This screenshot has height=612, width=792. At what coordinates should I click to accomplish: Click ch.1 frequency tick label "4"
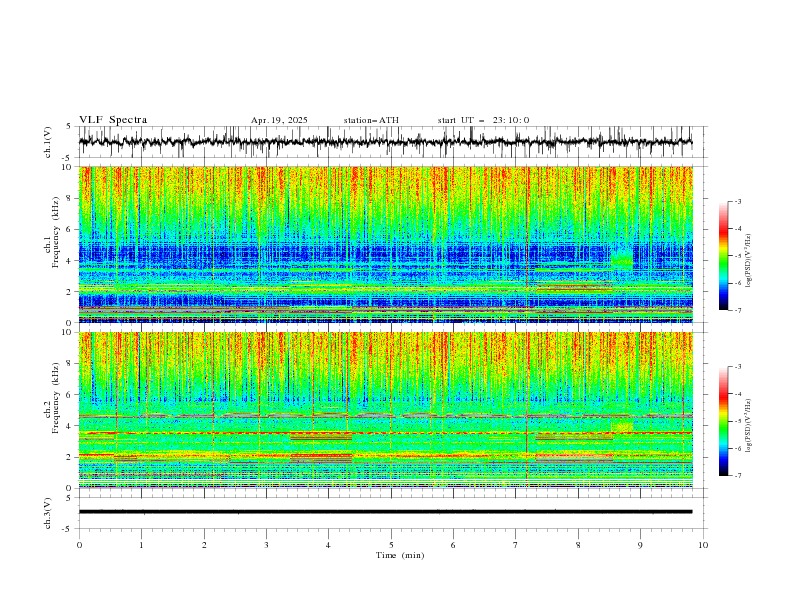[71, 261]
